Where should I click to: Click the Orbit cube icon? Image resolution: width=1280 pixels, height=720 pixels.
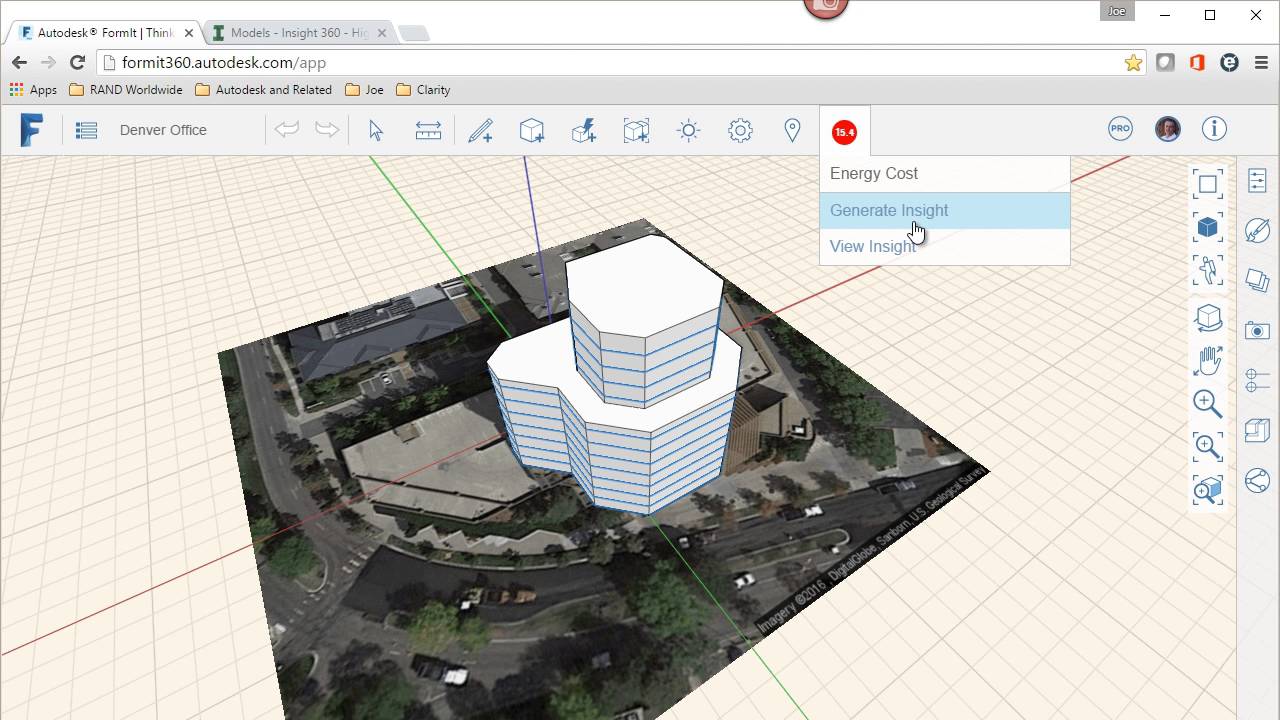click(1208, 318)
